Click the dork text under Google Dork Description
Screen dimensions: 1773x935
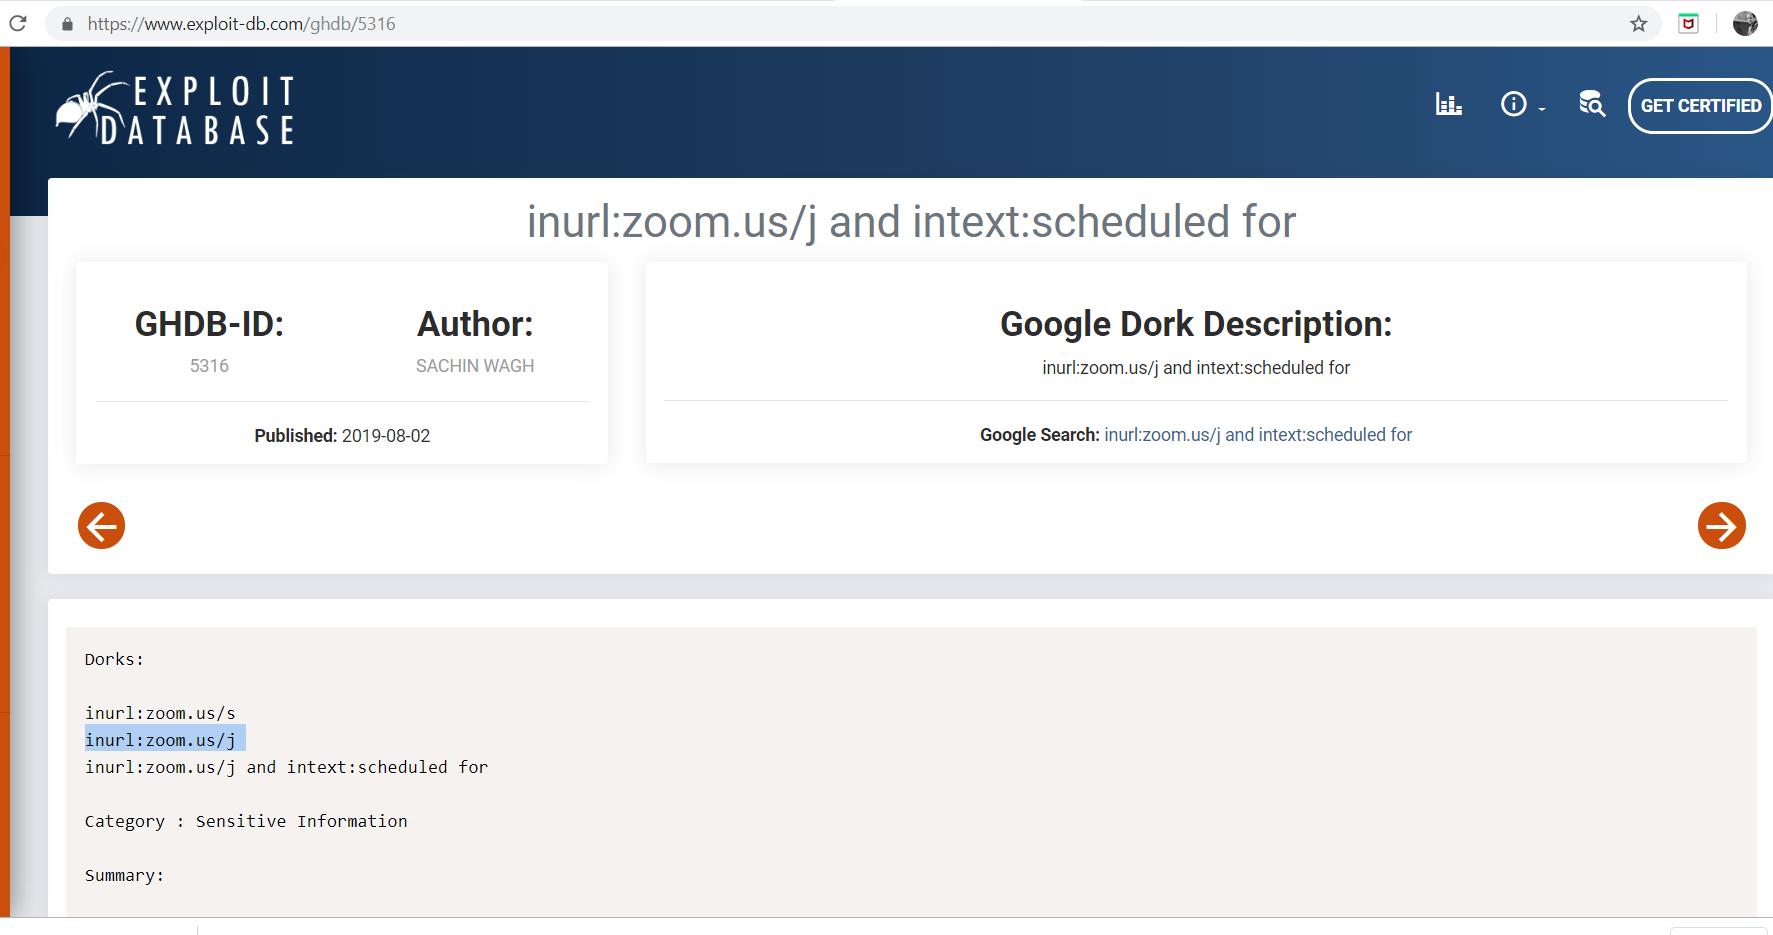point(1196,368)
